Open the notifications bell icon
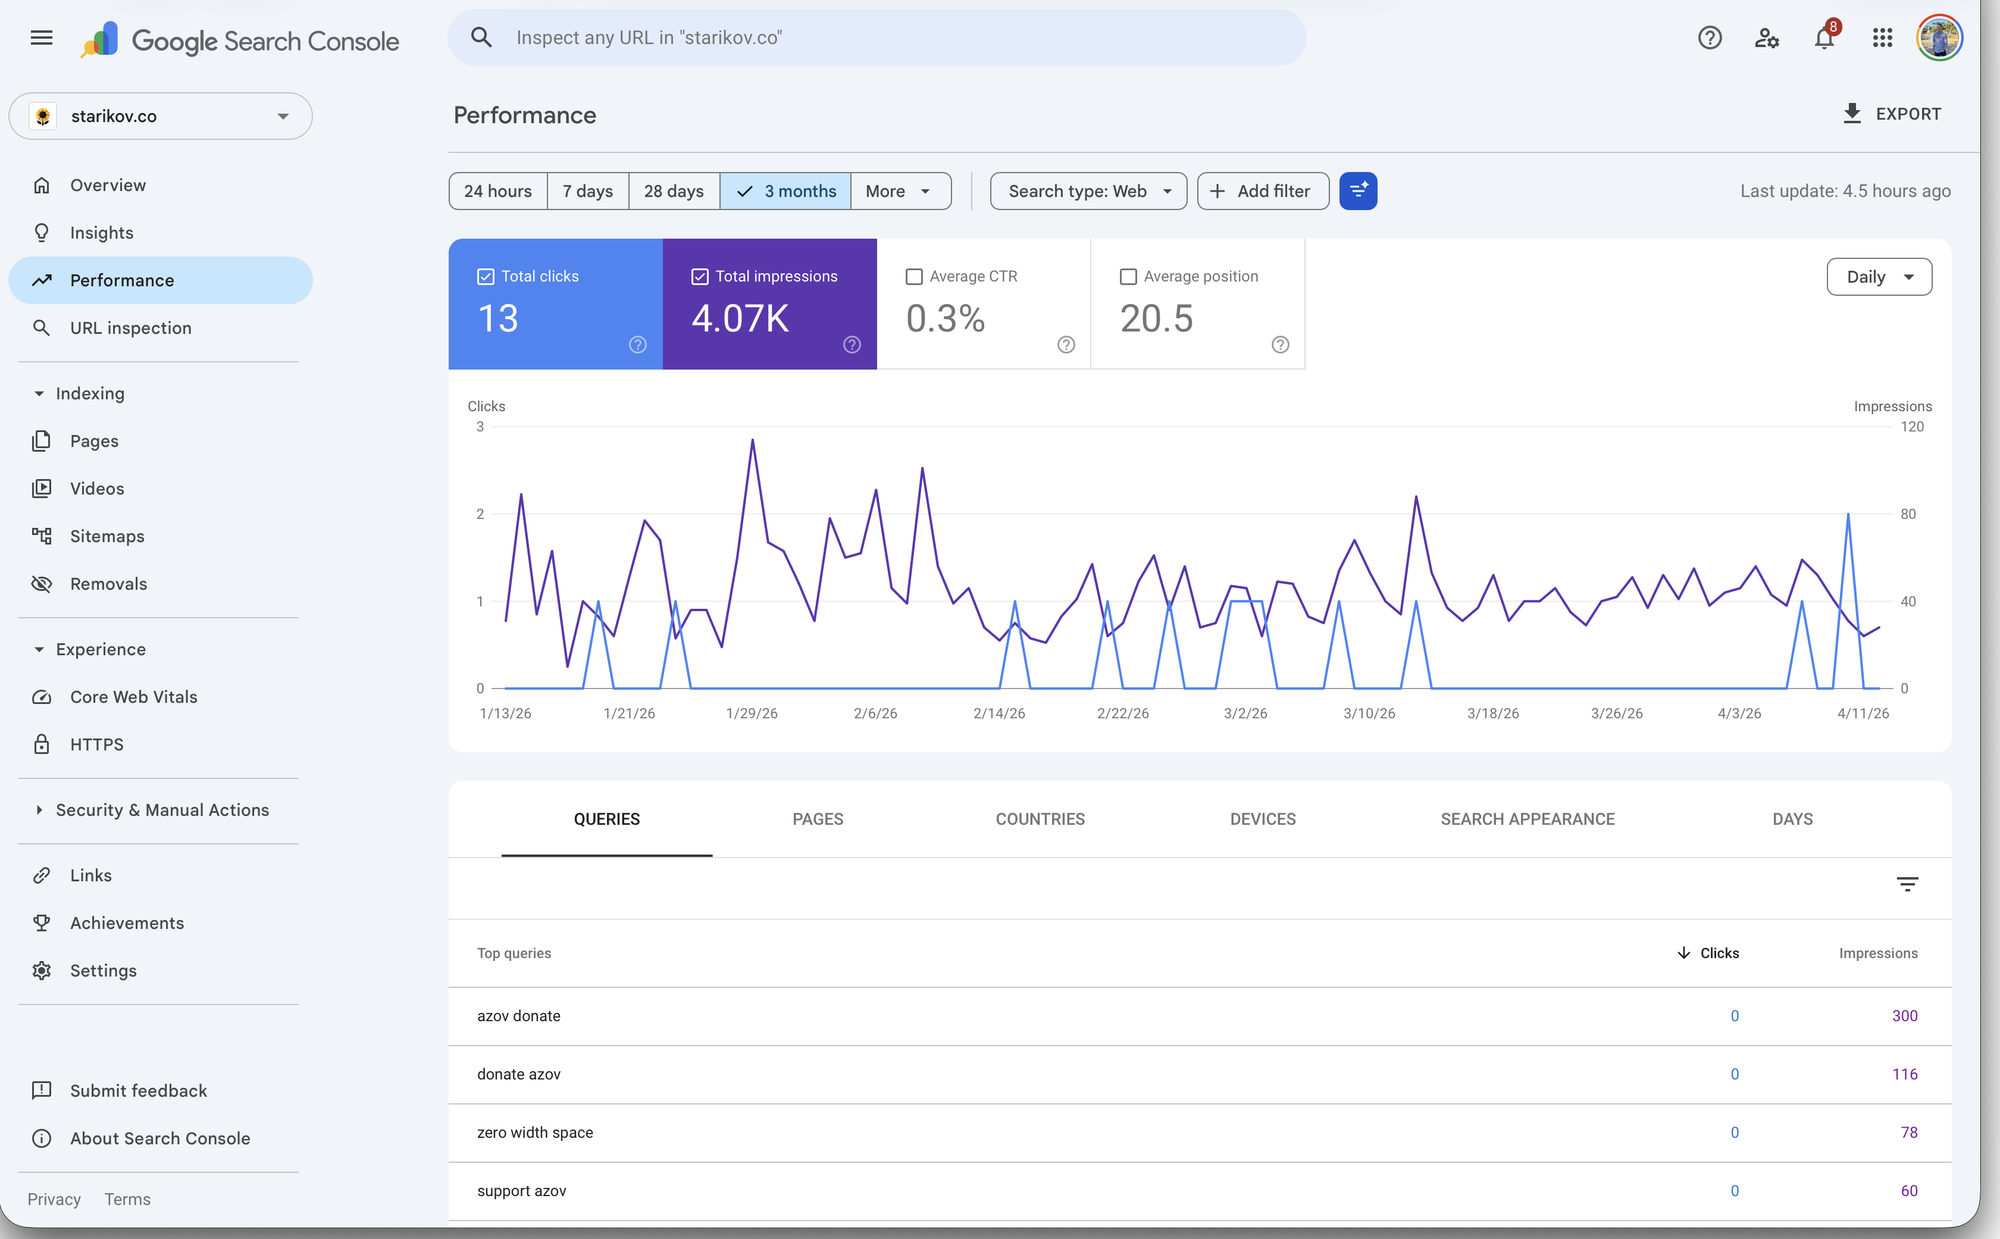Image resolution: width=2000 pixels, height=1239 pixels. [1825, 38]
